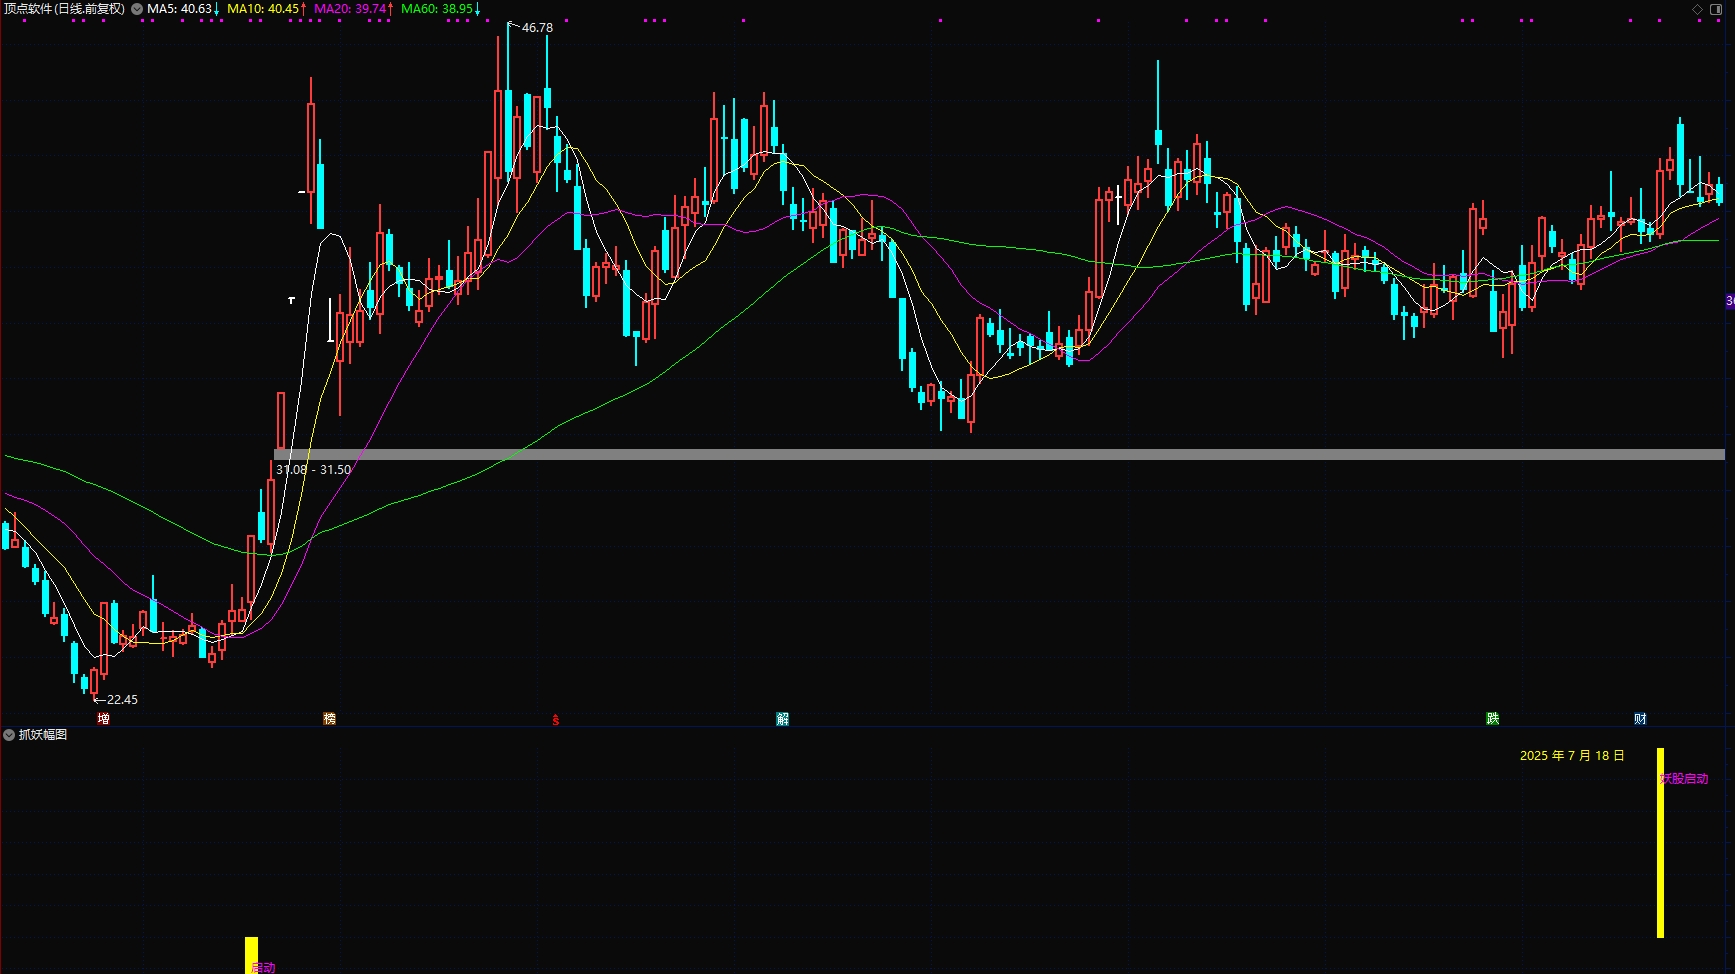Click the red S marker icon
Viewport: 1735px width, 974px height.
[556, 720]
